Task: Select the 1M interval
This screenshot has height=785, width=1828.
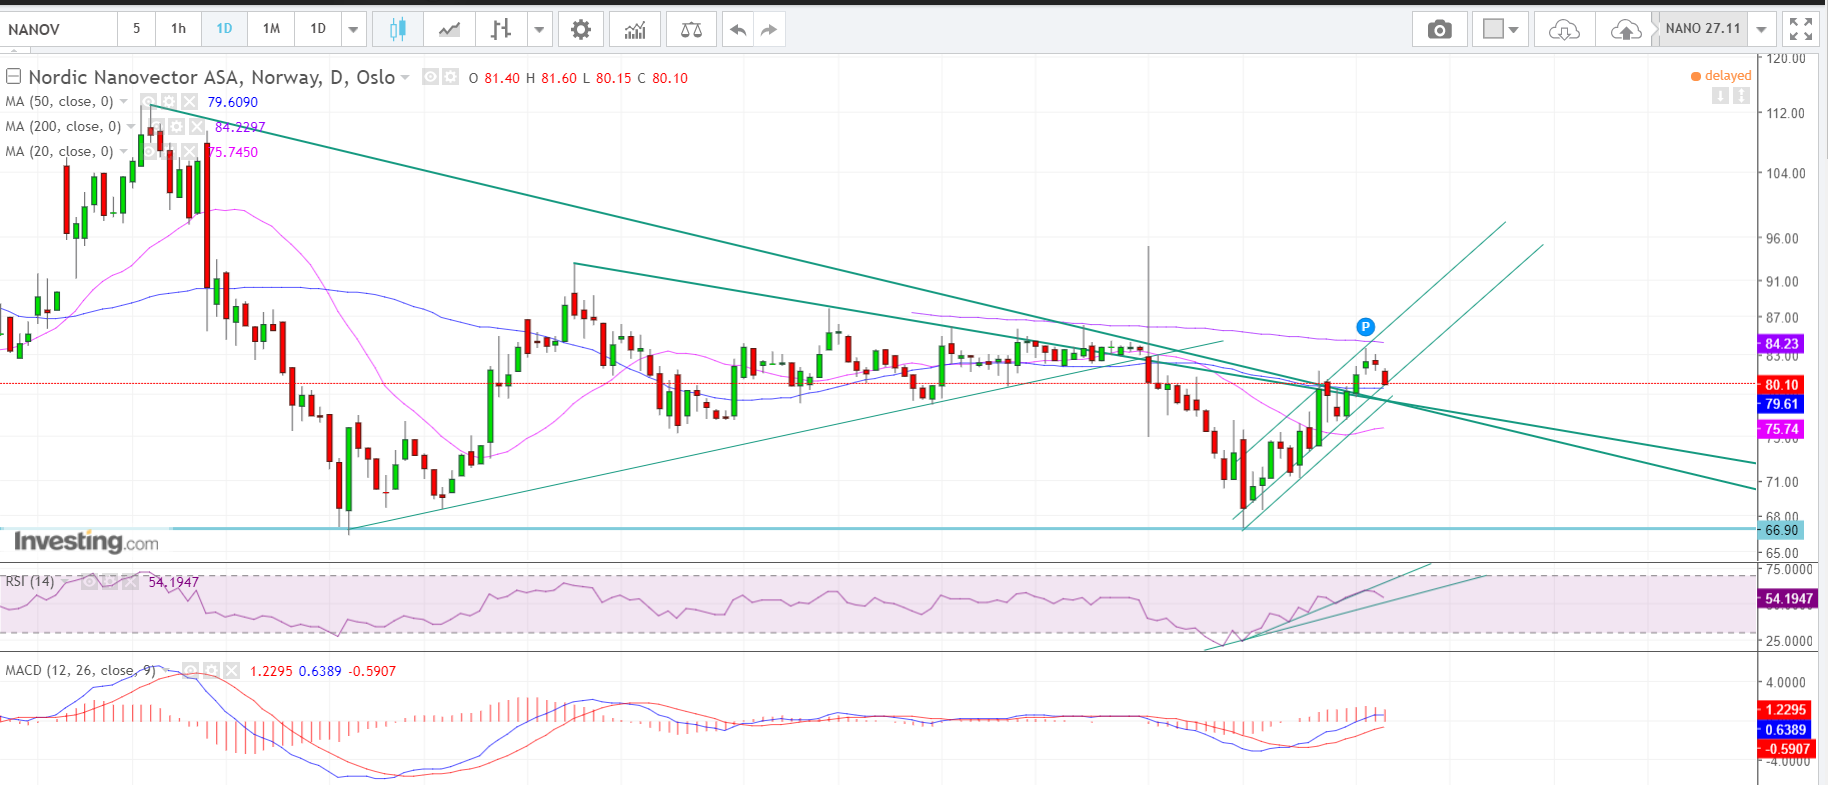Action: coord(271,29)
